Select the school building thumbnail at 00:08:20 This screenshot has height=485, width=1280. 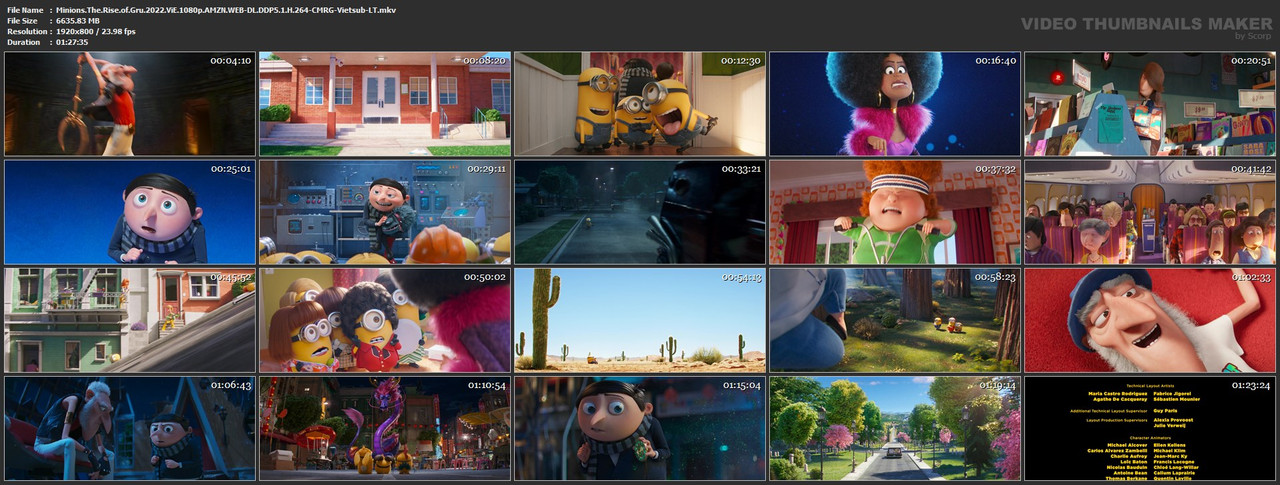[385, 104]
